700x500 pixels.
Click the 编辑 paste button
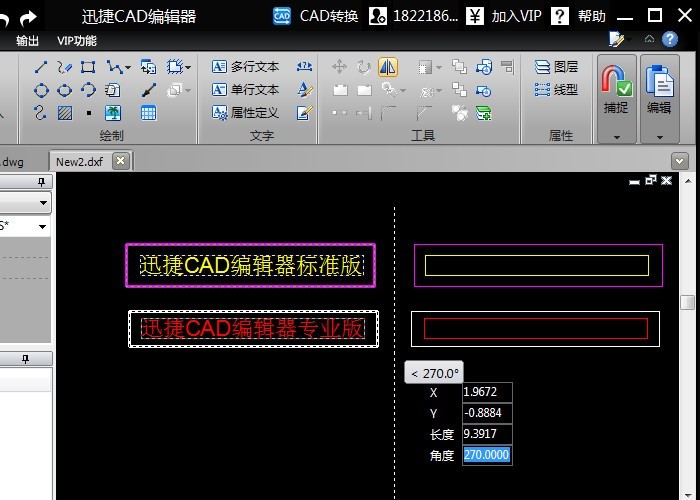click(660, 88)
